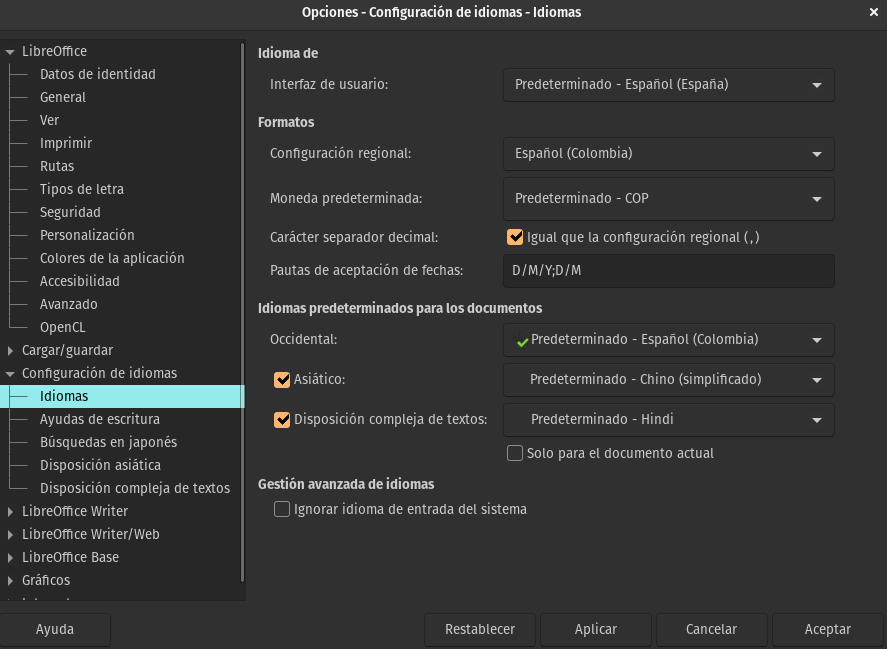
Task: Click the Cargar/guardar tree label
Action: click(67, 351)
